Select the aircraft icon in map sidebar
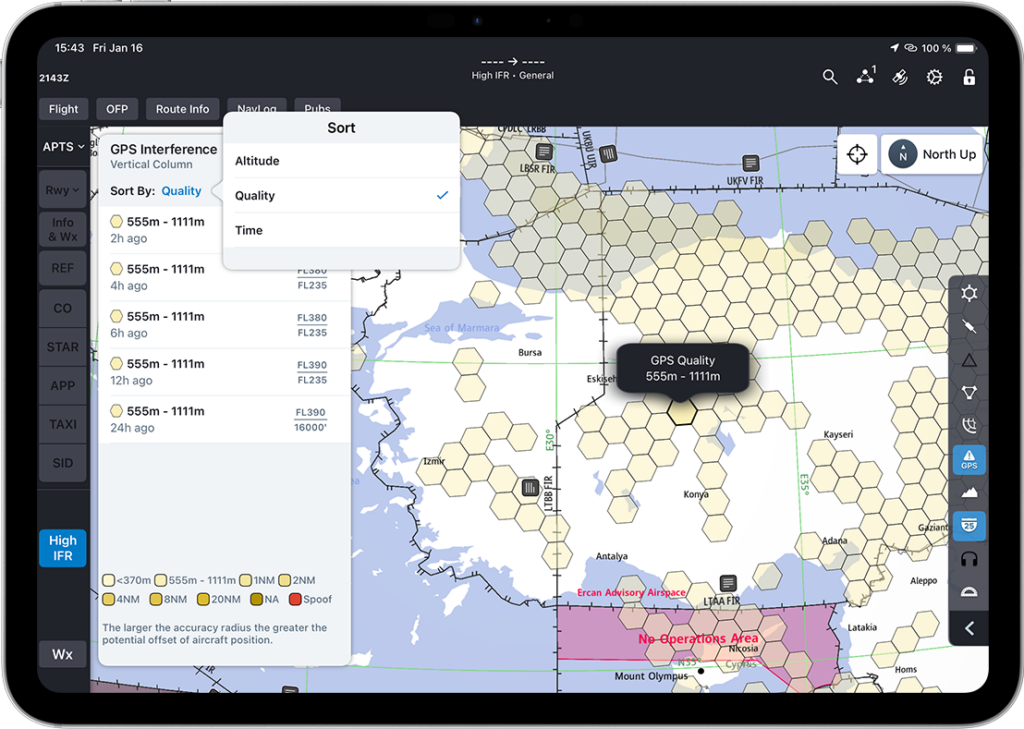Image resolution: width=1024 pixels, height=729 pixels. tap(969, 326)
